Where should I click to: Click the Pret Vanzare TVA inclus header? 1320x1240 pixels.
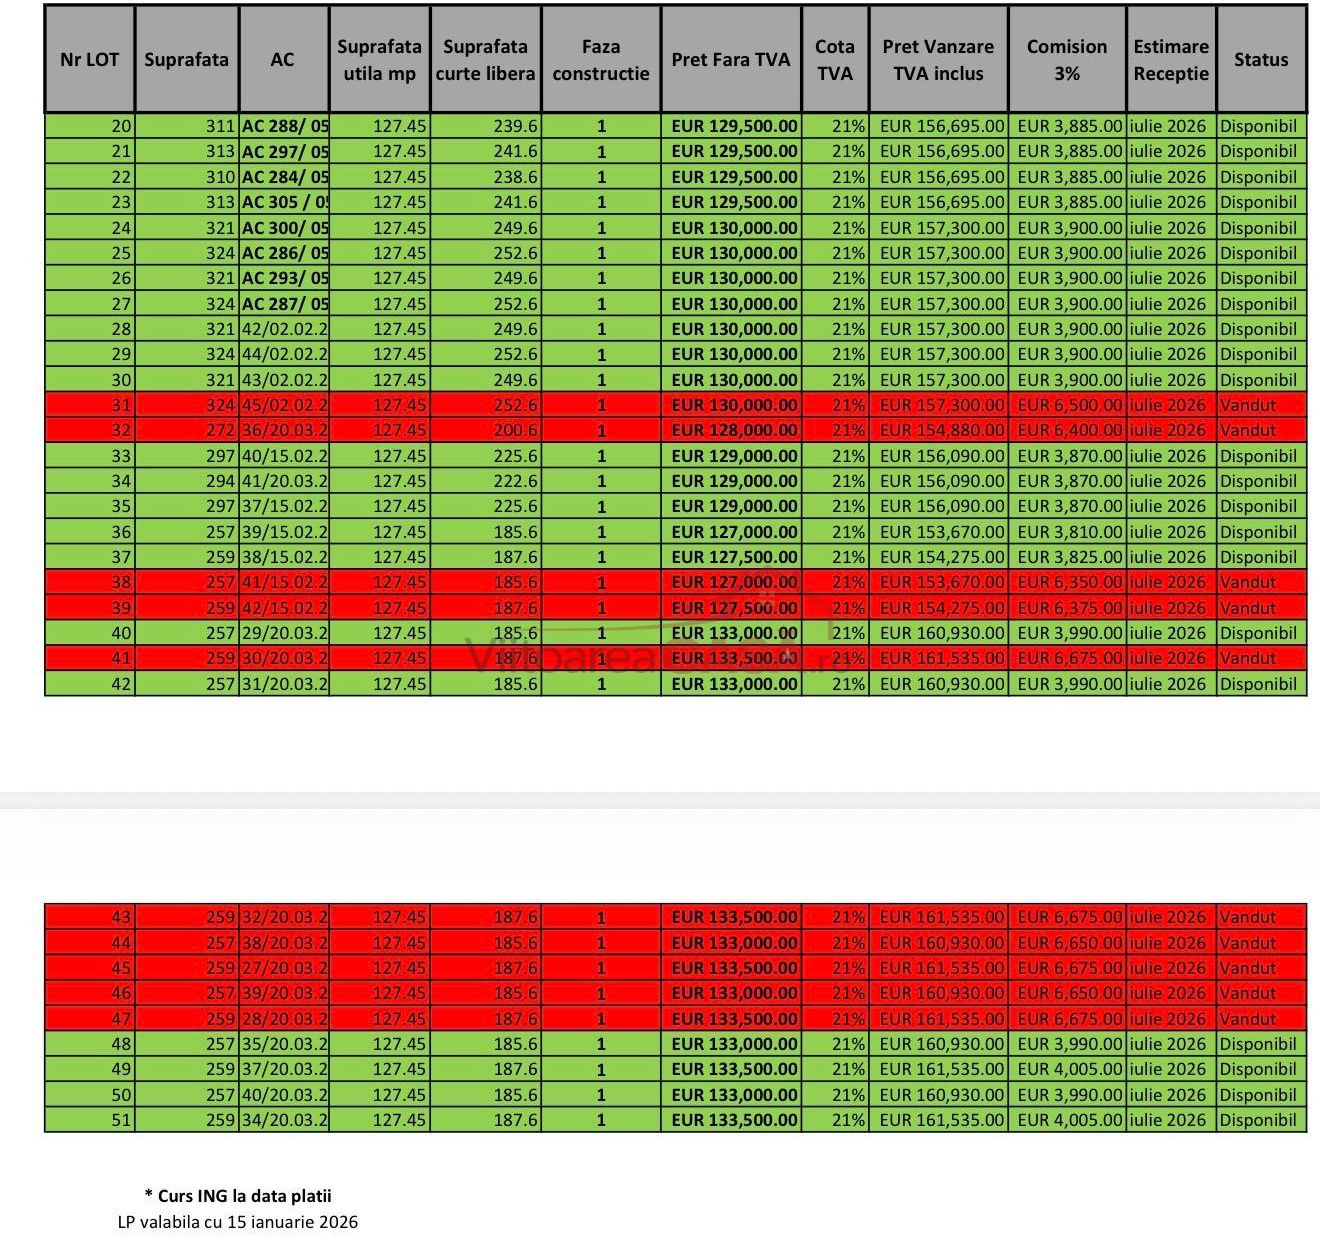tap(937, 60)
